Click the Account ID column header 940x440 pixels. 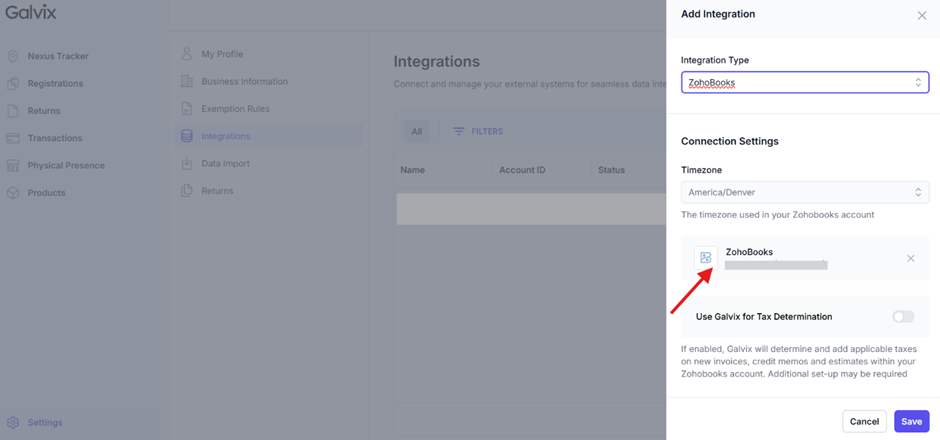click(522, 170)
